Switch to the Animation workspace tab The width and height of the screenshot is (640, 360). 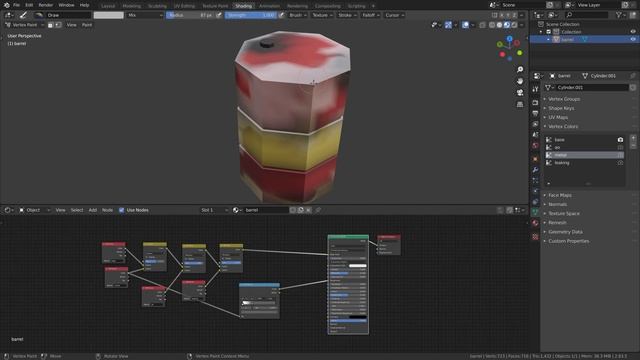click(x=269, y=6)
